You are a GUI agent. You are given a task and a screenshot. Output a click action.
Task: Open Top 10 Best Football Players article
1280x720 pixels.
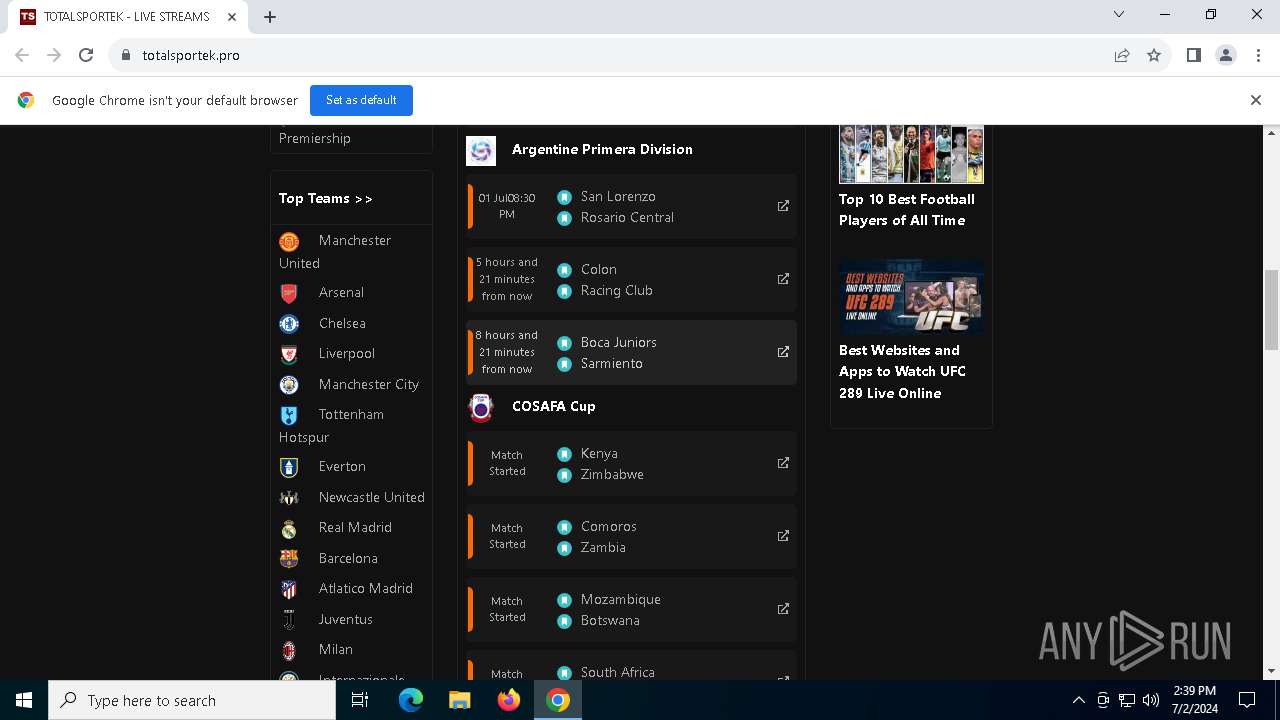(907, 210)
